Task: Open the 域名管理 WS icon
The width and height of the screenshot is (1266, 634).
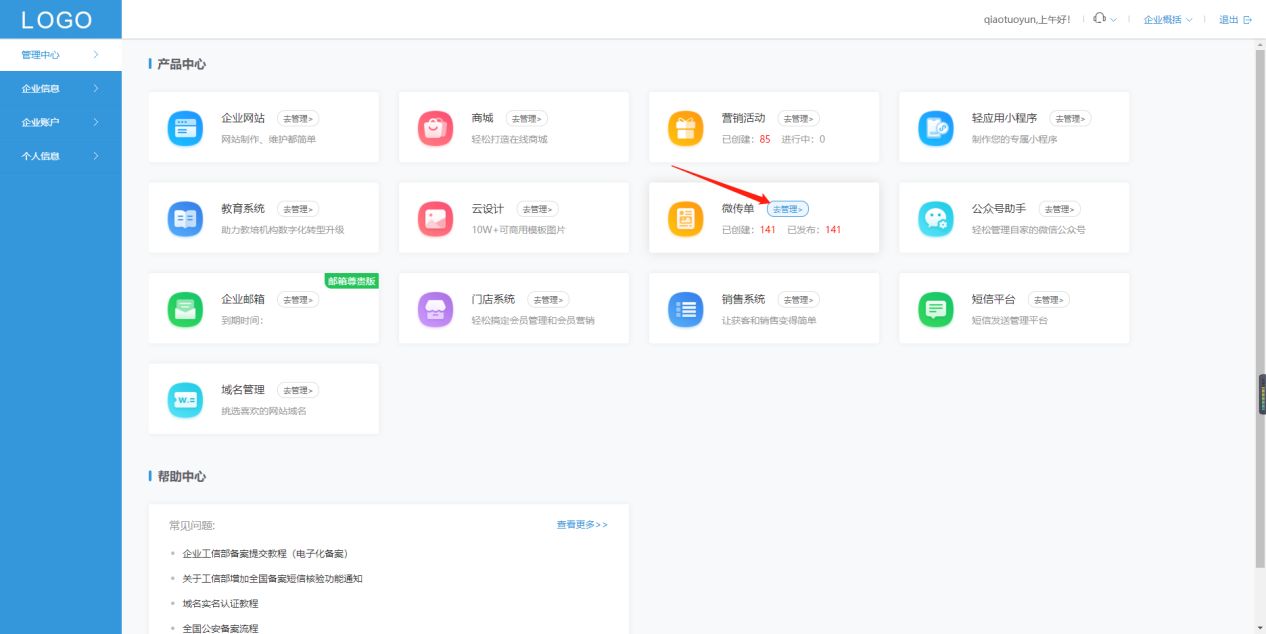Action: pyautogui.click(x=185, y=399)
